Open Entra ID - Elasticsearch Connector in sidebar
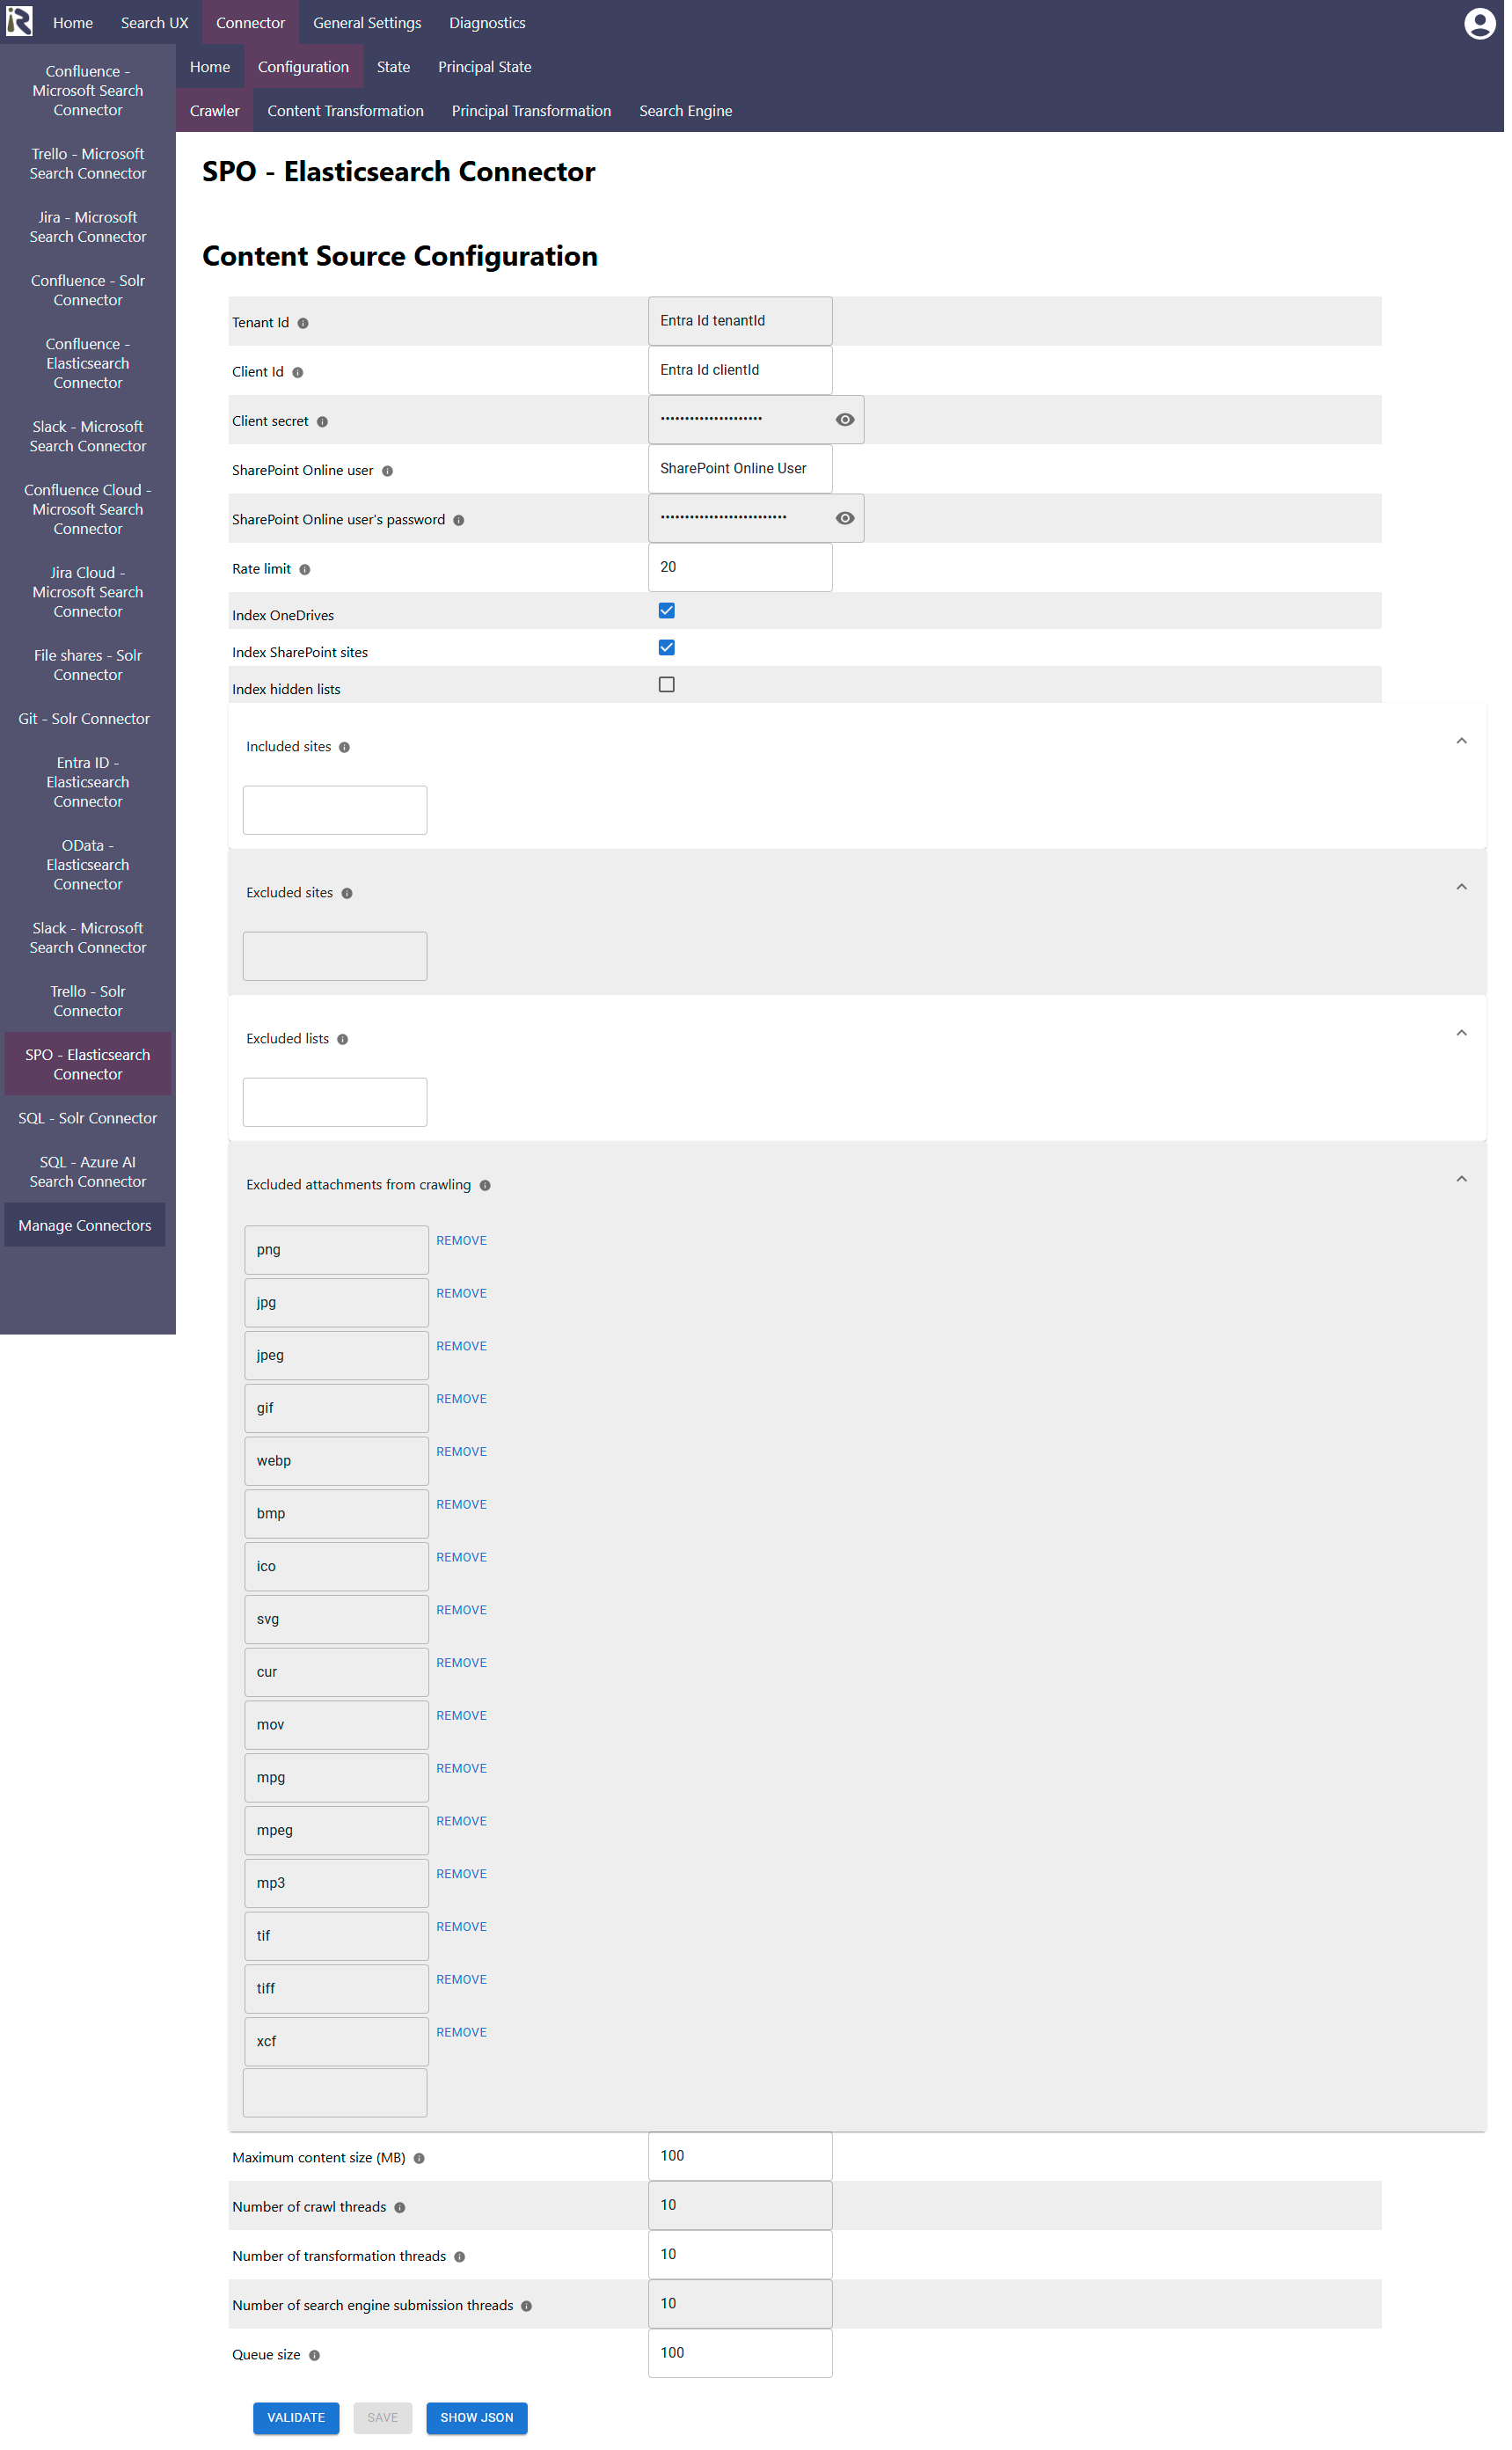The height and width of the screenshot is (2450, 1512). coord(88,782)
